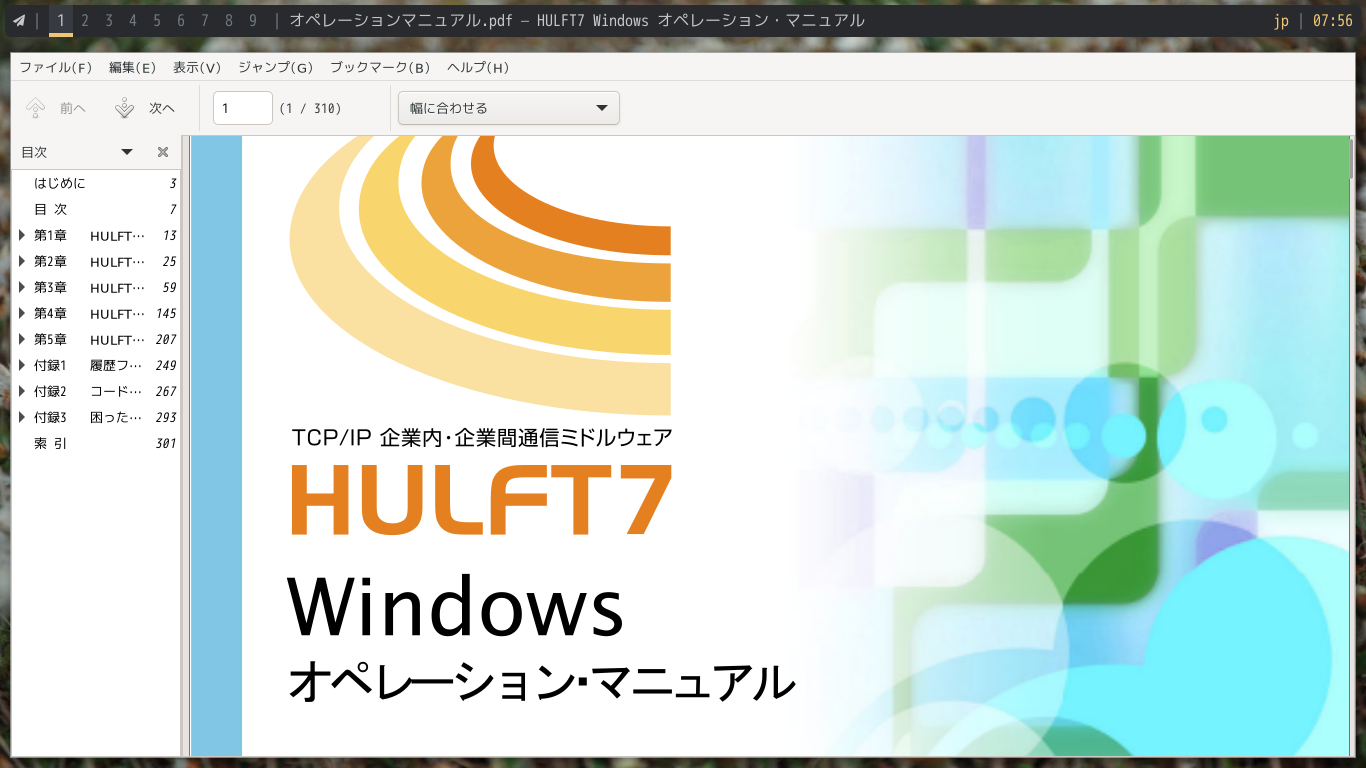Switch to workspace 4 in the top bar
Image resolution: width=1366 pixels, height=768 pixels.
click(133, 20)
